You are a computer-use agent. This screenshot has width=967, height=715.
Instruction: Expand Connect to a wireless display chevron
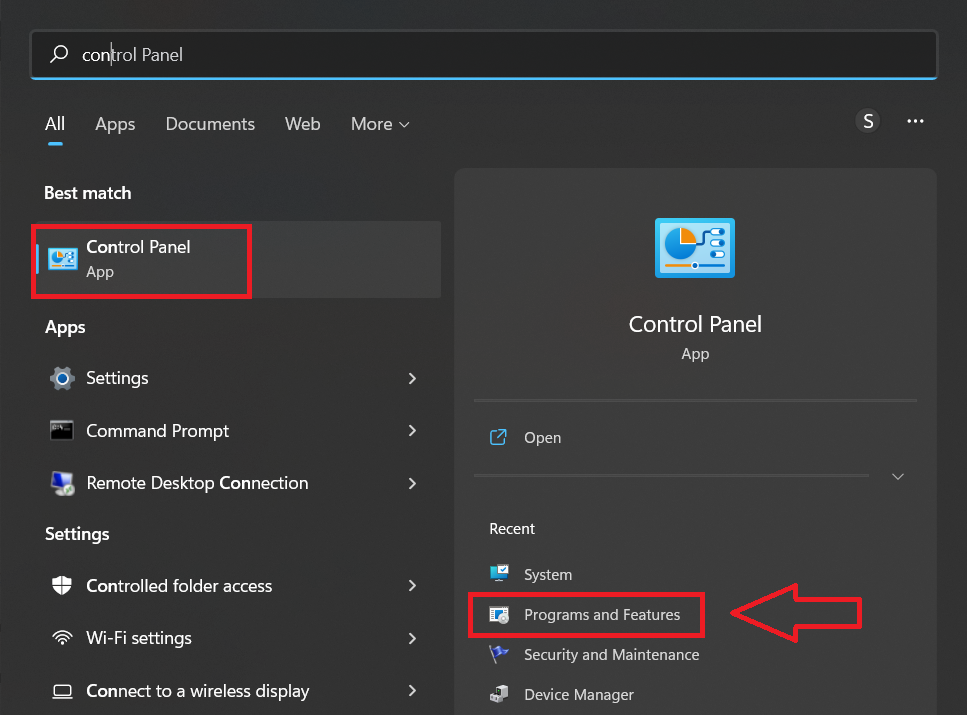413,691
